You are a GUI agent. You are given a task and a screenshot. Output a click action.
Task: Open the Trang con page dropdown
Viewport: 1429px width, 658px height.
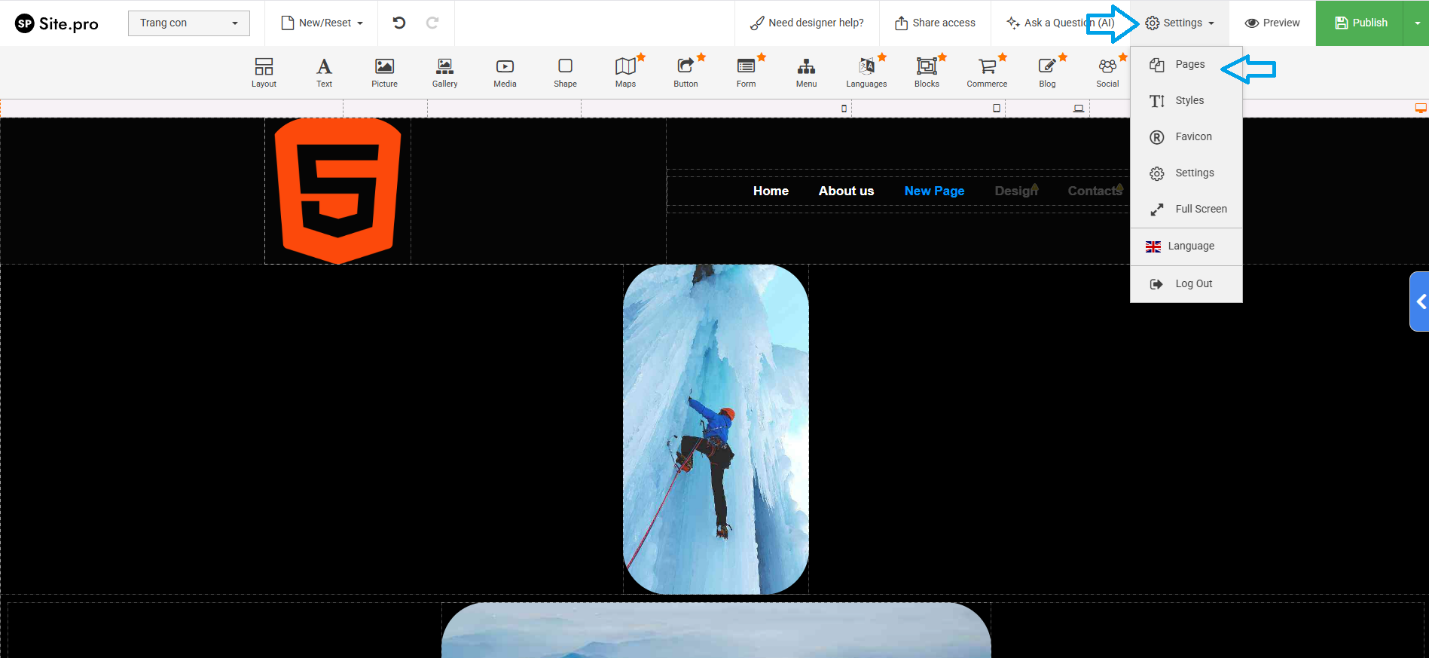pyautogui.click(x=189, y=23)
